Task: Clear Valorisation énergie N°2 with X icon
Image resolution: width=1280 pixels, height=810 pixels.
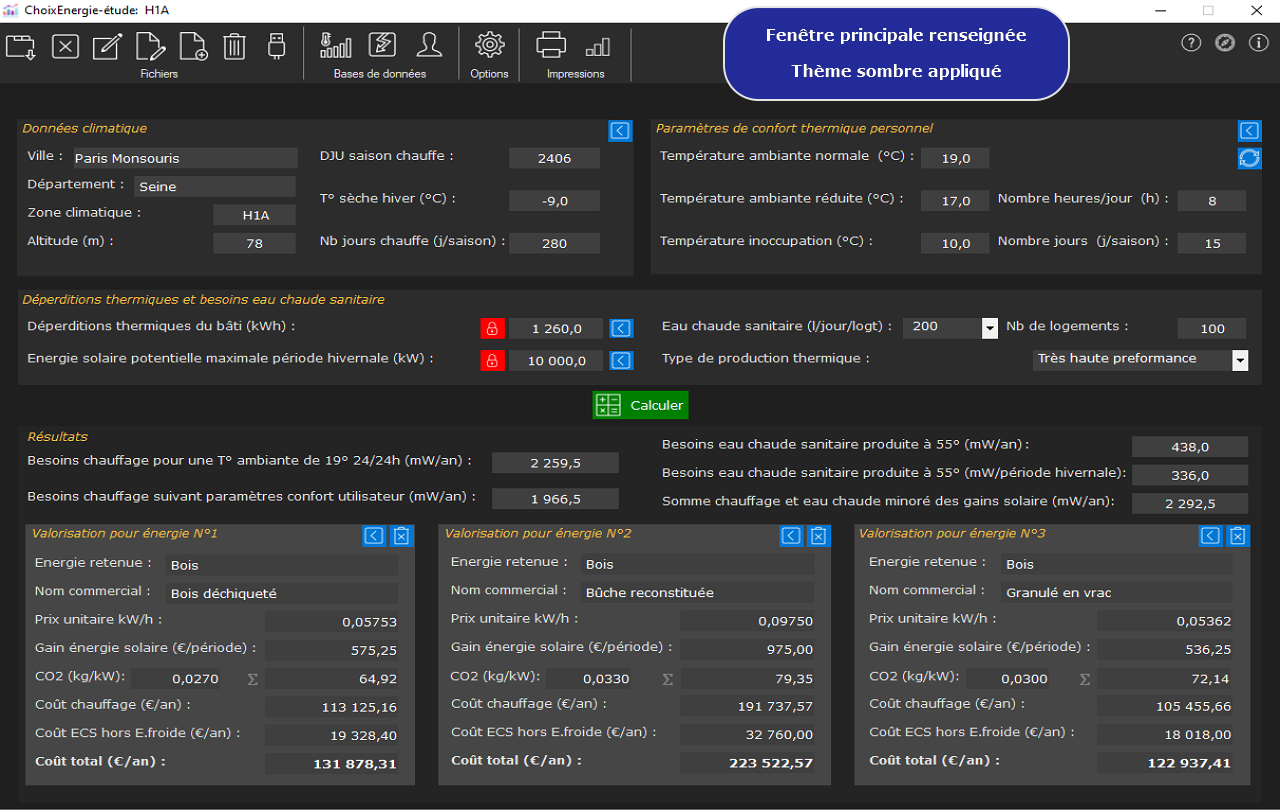Action: tap(818, 536)
